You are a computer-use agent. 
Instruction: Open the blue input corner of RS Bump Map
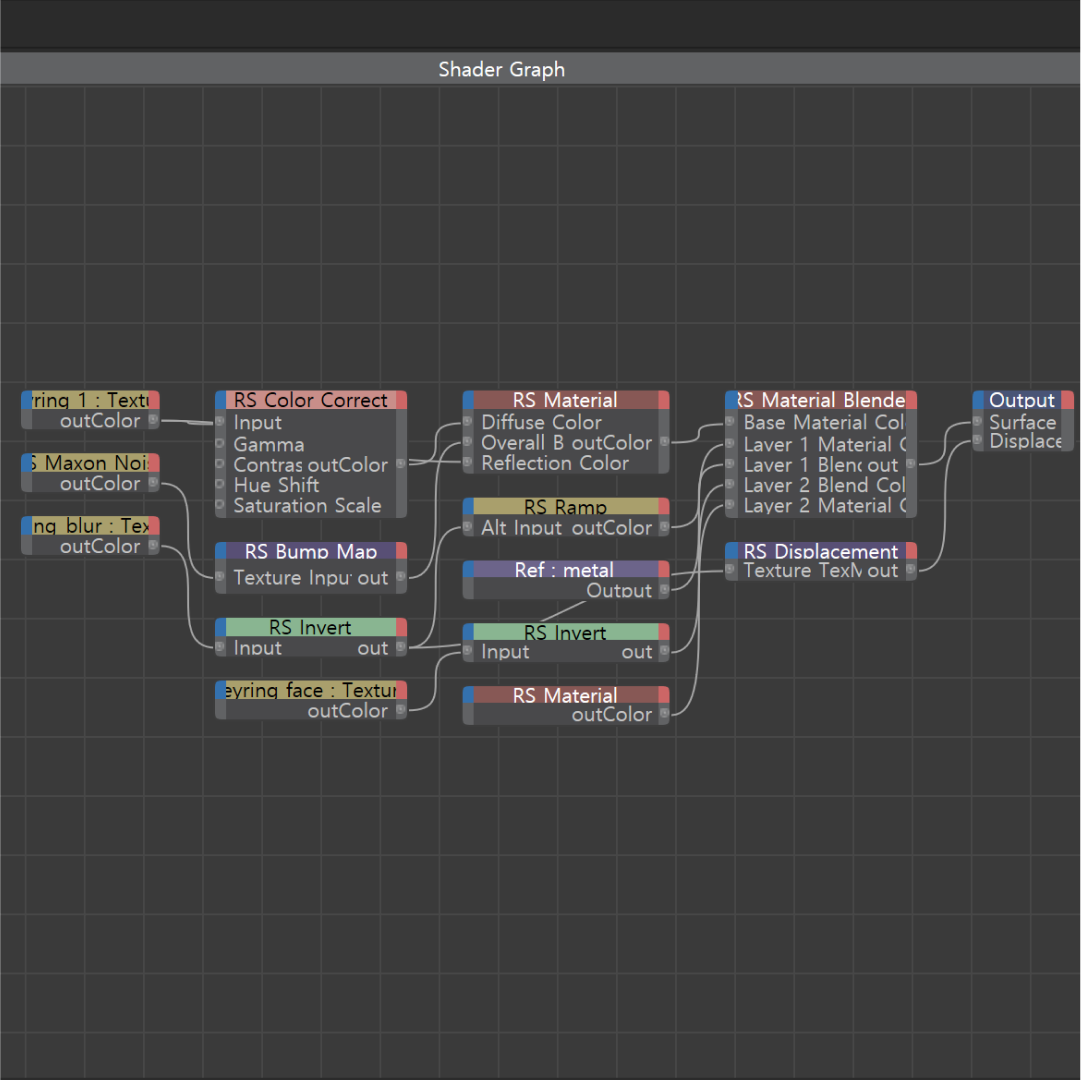221,551
